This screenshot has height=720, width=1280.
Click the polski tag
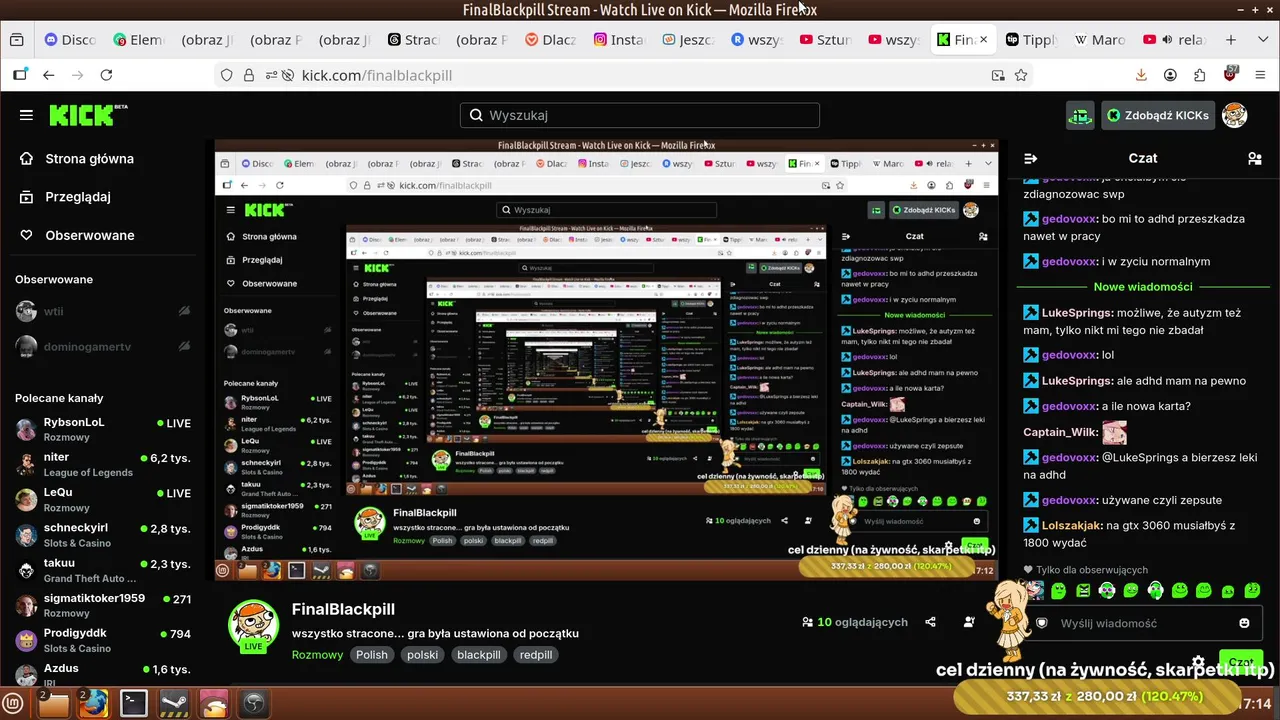pos(423,655)
